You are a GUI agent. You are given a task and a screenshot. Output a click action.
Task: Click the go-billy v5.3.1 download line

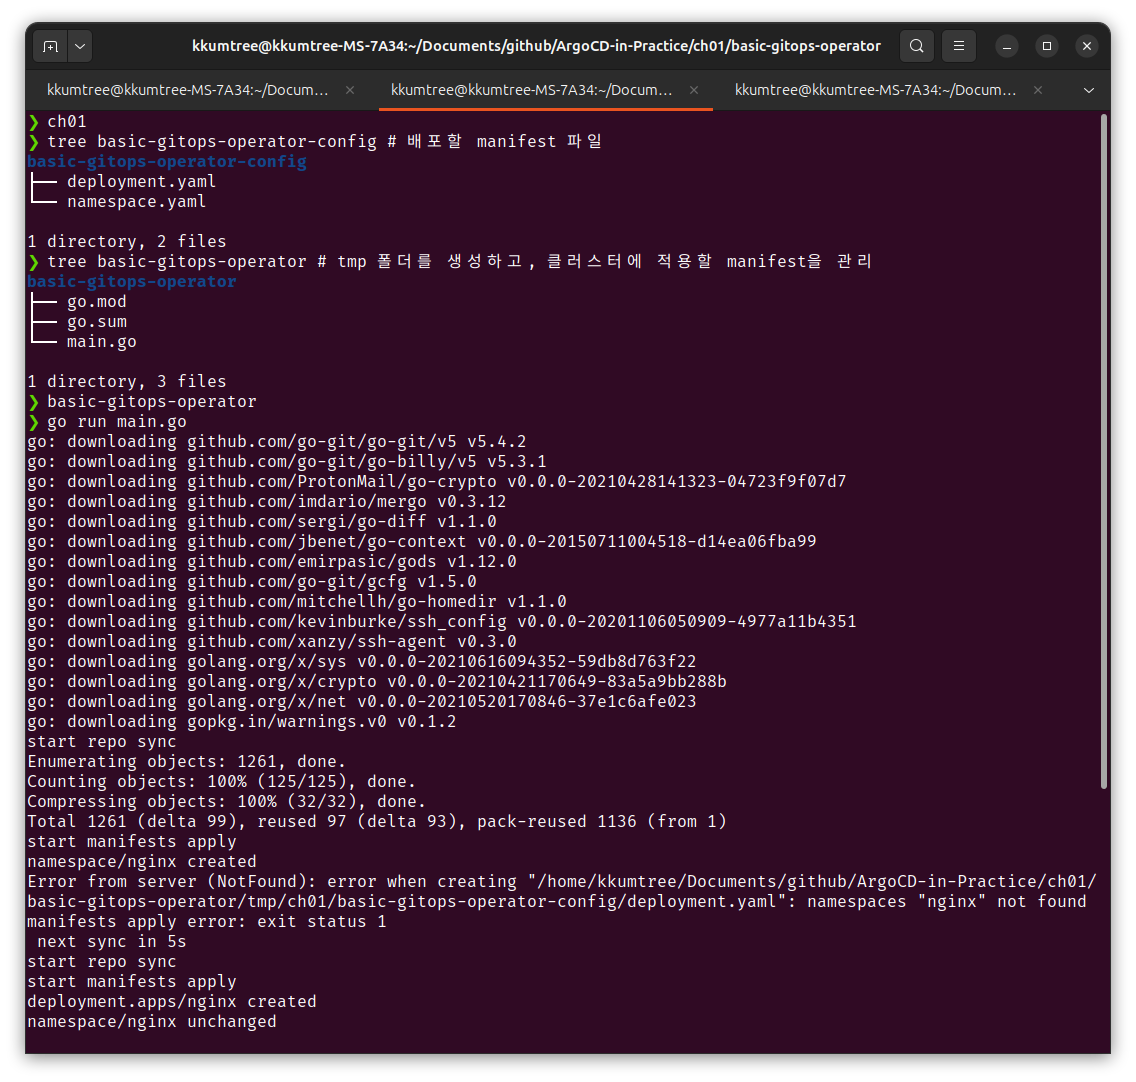click(x=287, y=462)
